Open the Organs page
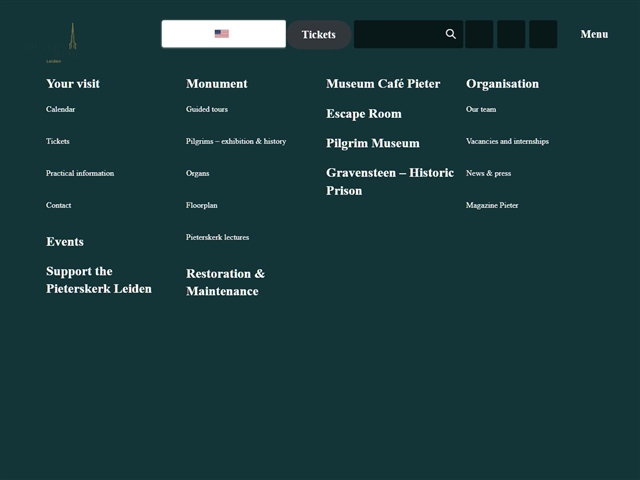This screenshot has height=480, width=640. 198,173
